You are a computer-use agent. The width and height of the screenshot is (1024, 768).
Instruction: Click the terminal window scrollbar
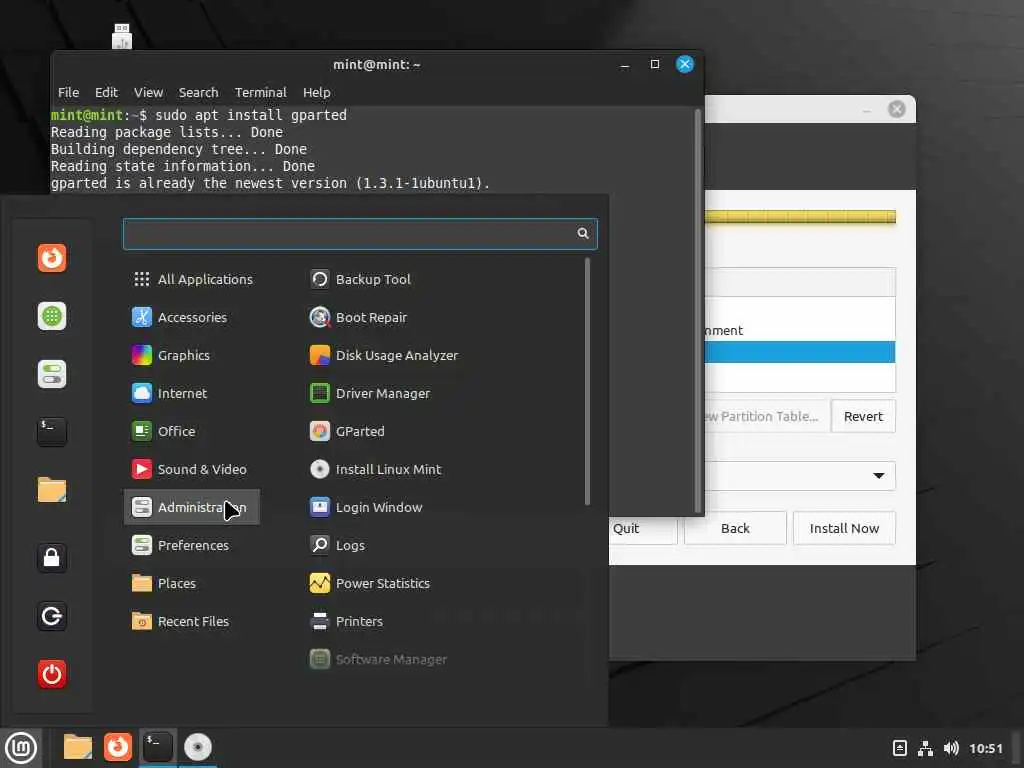click(697, 310)
